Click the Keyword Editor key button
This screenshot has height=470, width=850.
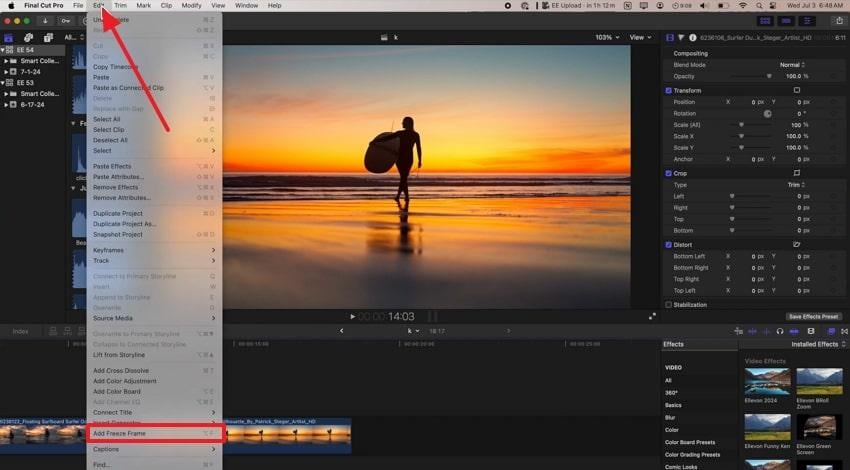pyautogui.click(x=66, y=21)
